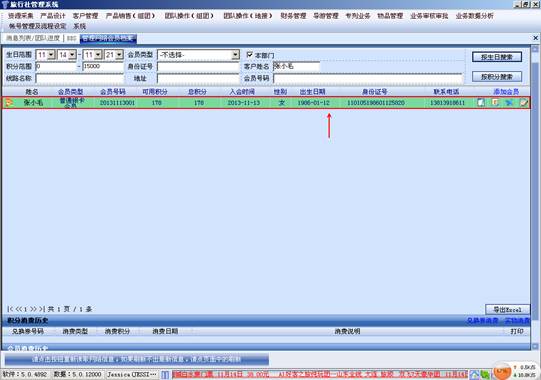Open the 财务管理 menu
541x380 pixels.
(x=293, y=16)
